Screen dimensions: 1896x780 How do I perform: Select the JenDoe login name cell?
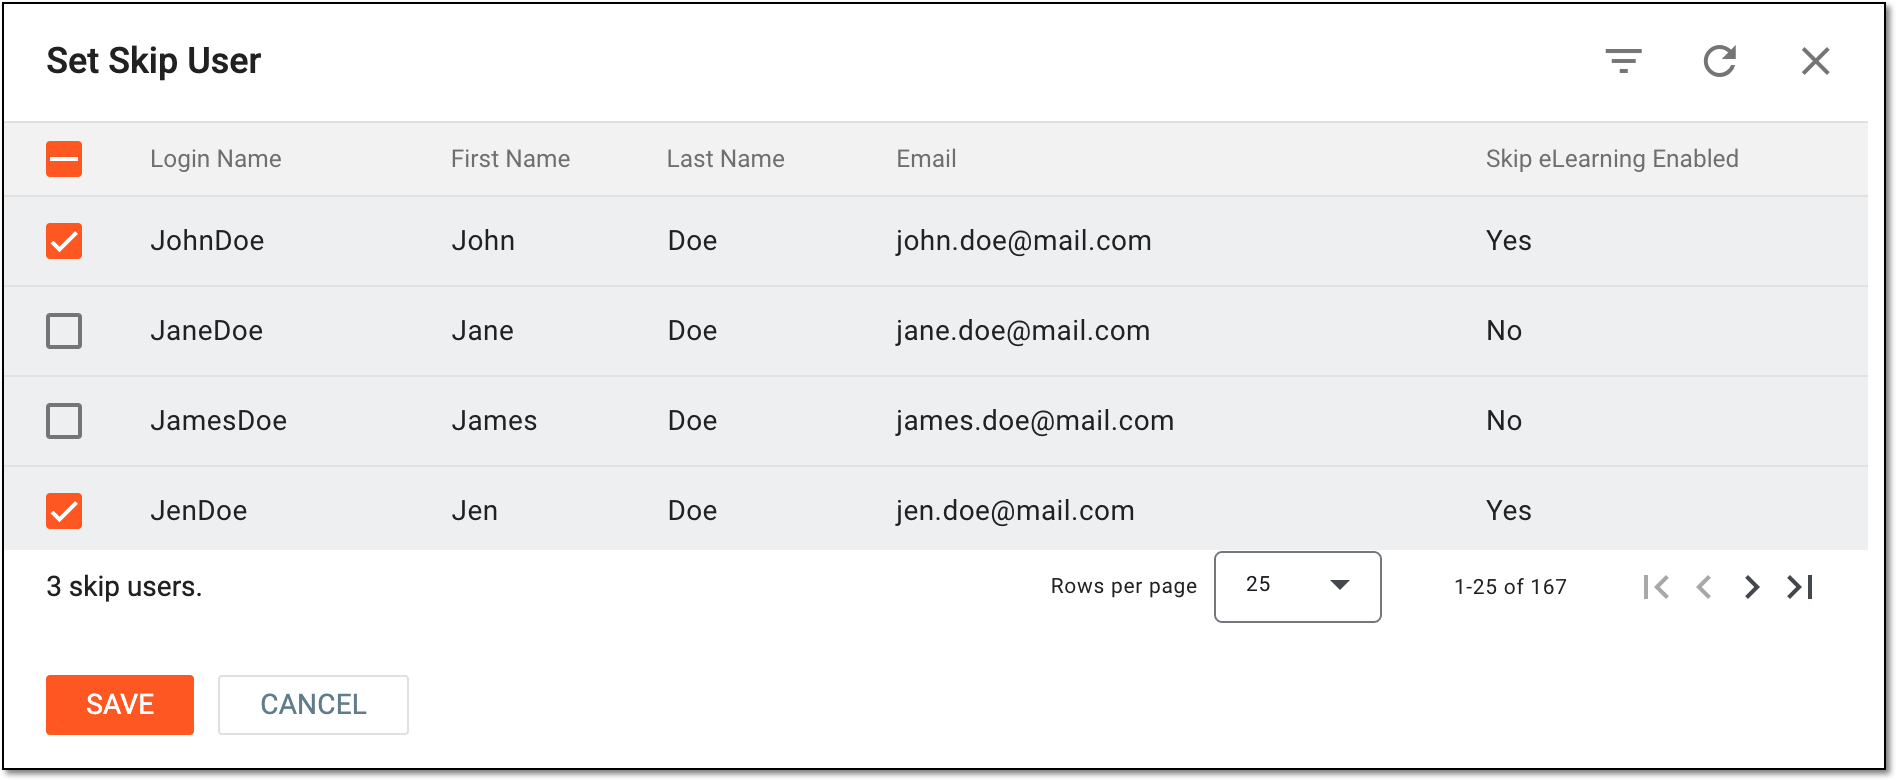point(199,511)
